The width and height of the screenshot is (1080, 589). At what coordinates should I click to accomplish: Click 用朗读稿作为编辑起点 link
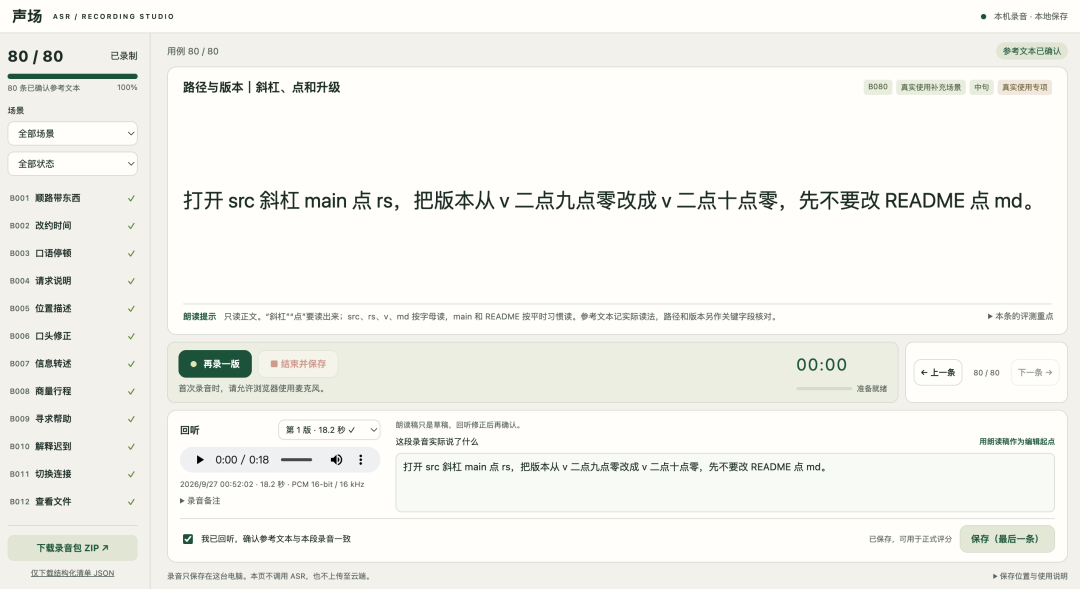click(1017, 442)
